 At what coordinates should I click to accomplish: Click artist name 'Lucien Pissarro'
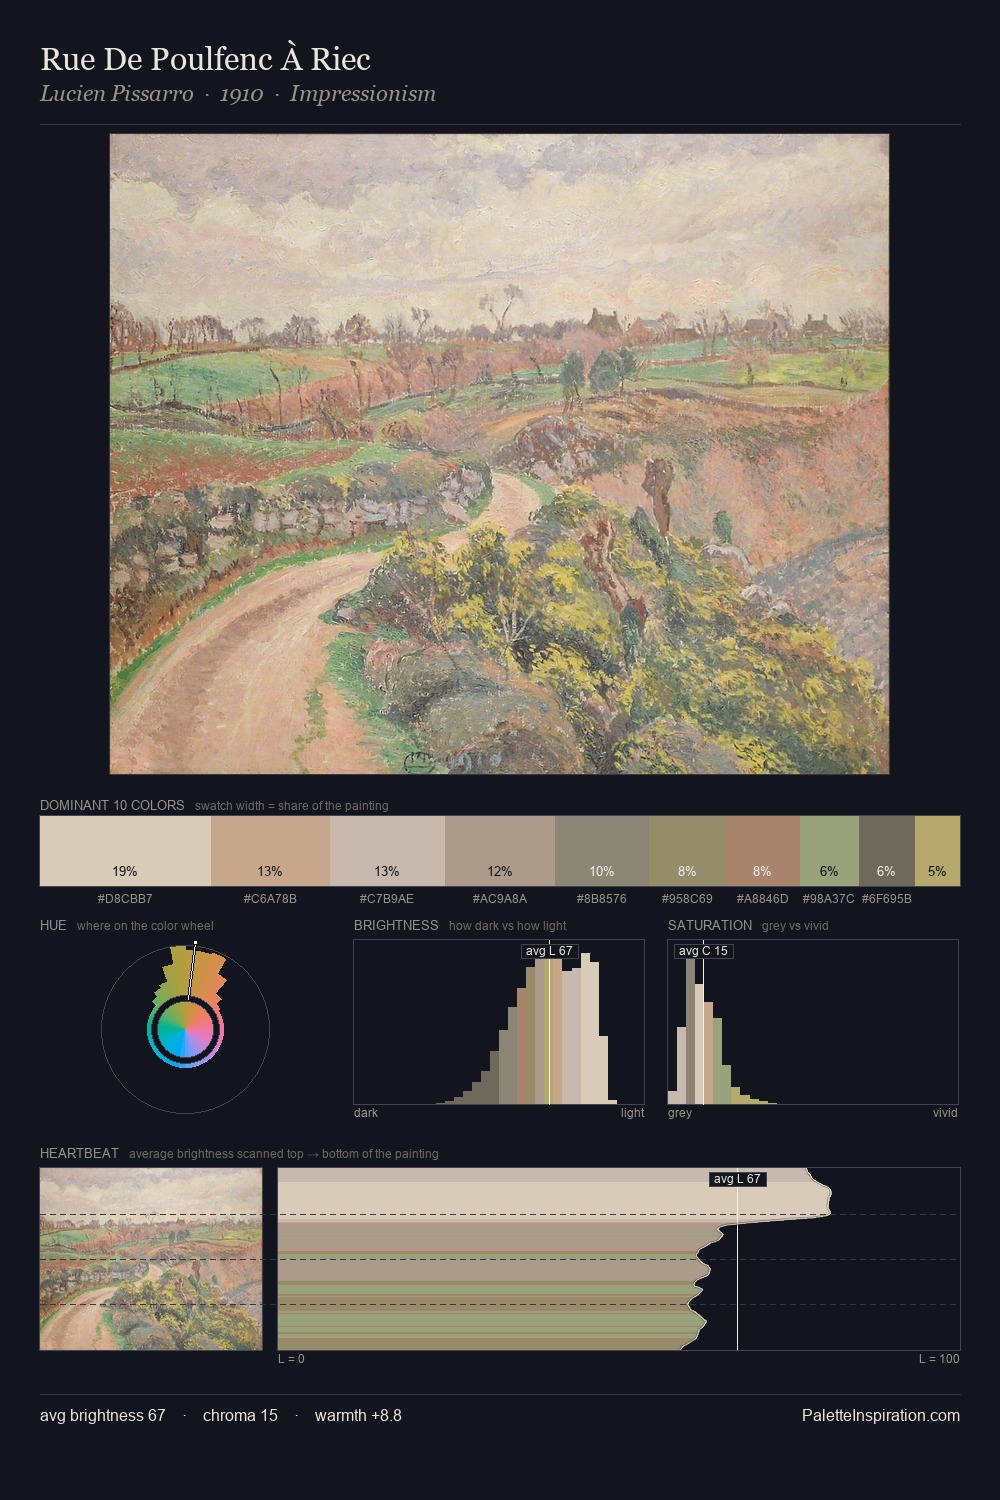coord(117,94)
